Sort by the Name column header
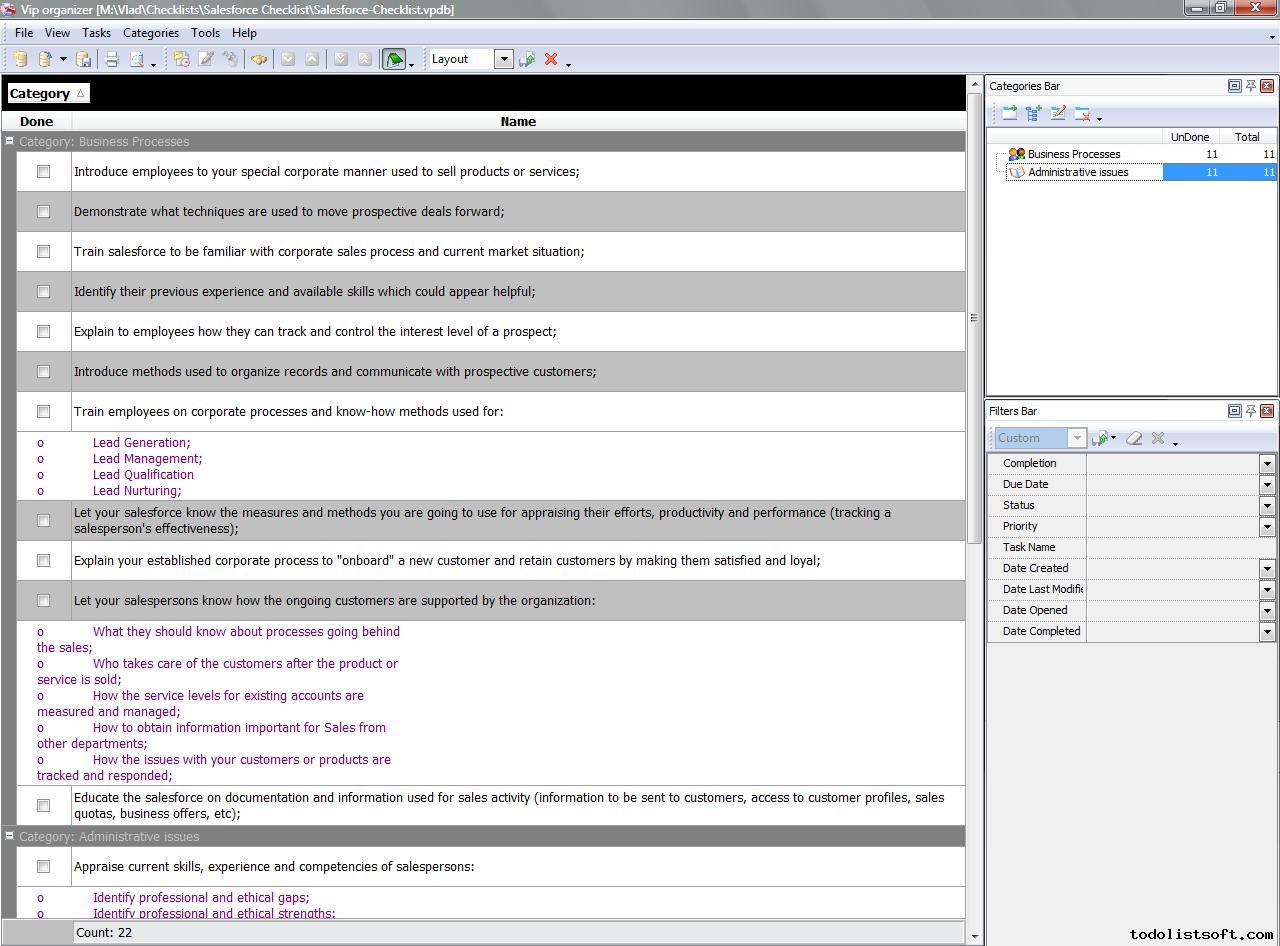1280x946 pixels. [518, 122]
